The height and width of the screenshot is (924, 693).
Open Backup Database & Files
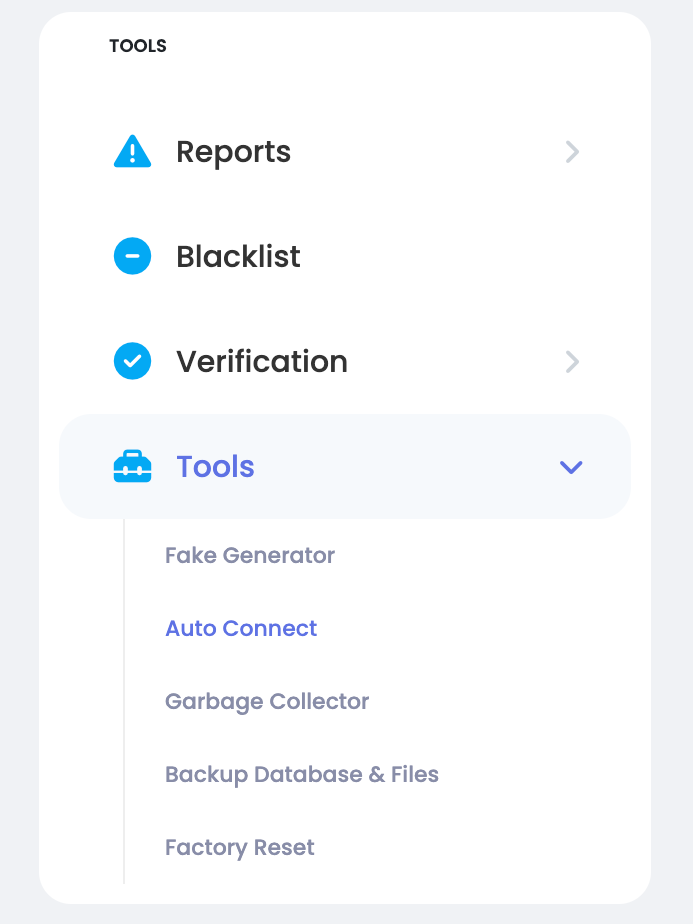pos(302,774)
